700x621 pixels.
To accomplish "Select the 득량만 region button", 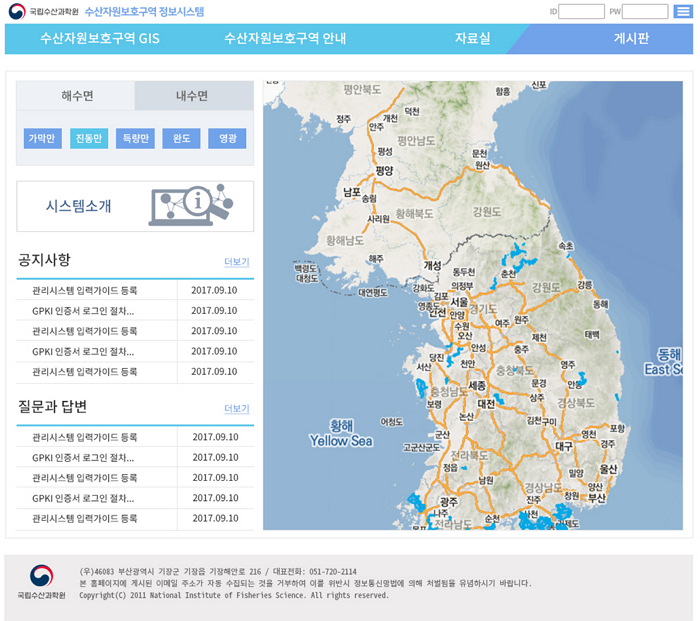I will point(135,138).
